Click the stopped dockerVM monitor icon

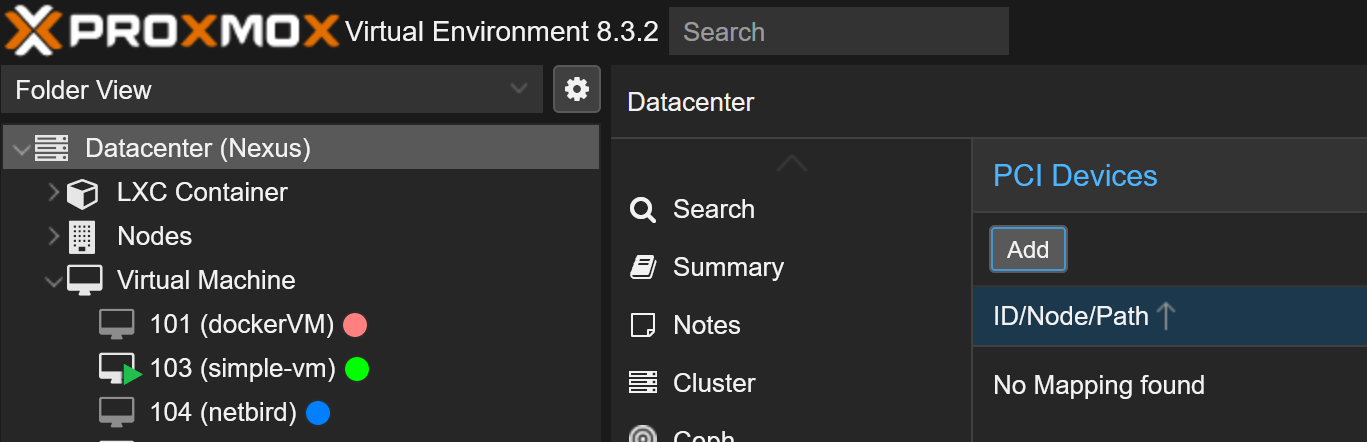pos(116,325)
